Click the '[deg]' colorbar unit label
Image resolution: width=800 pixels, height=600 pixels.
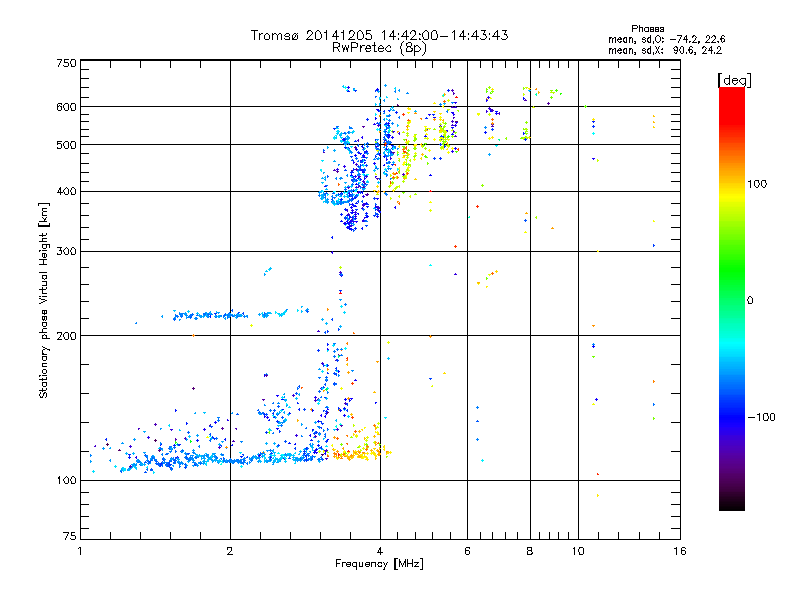(x=734, y=80)
